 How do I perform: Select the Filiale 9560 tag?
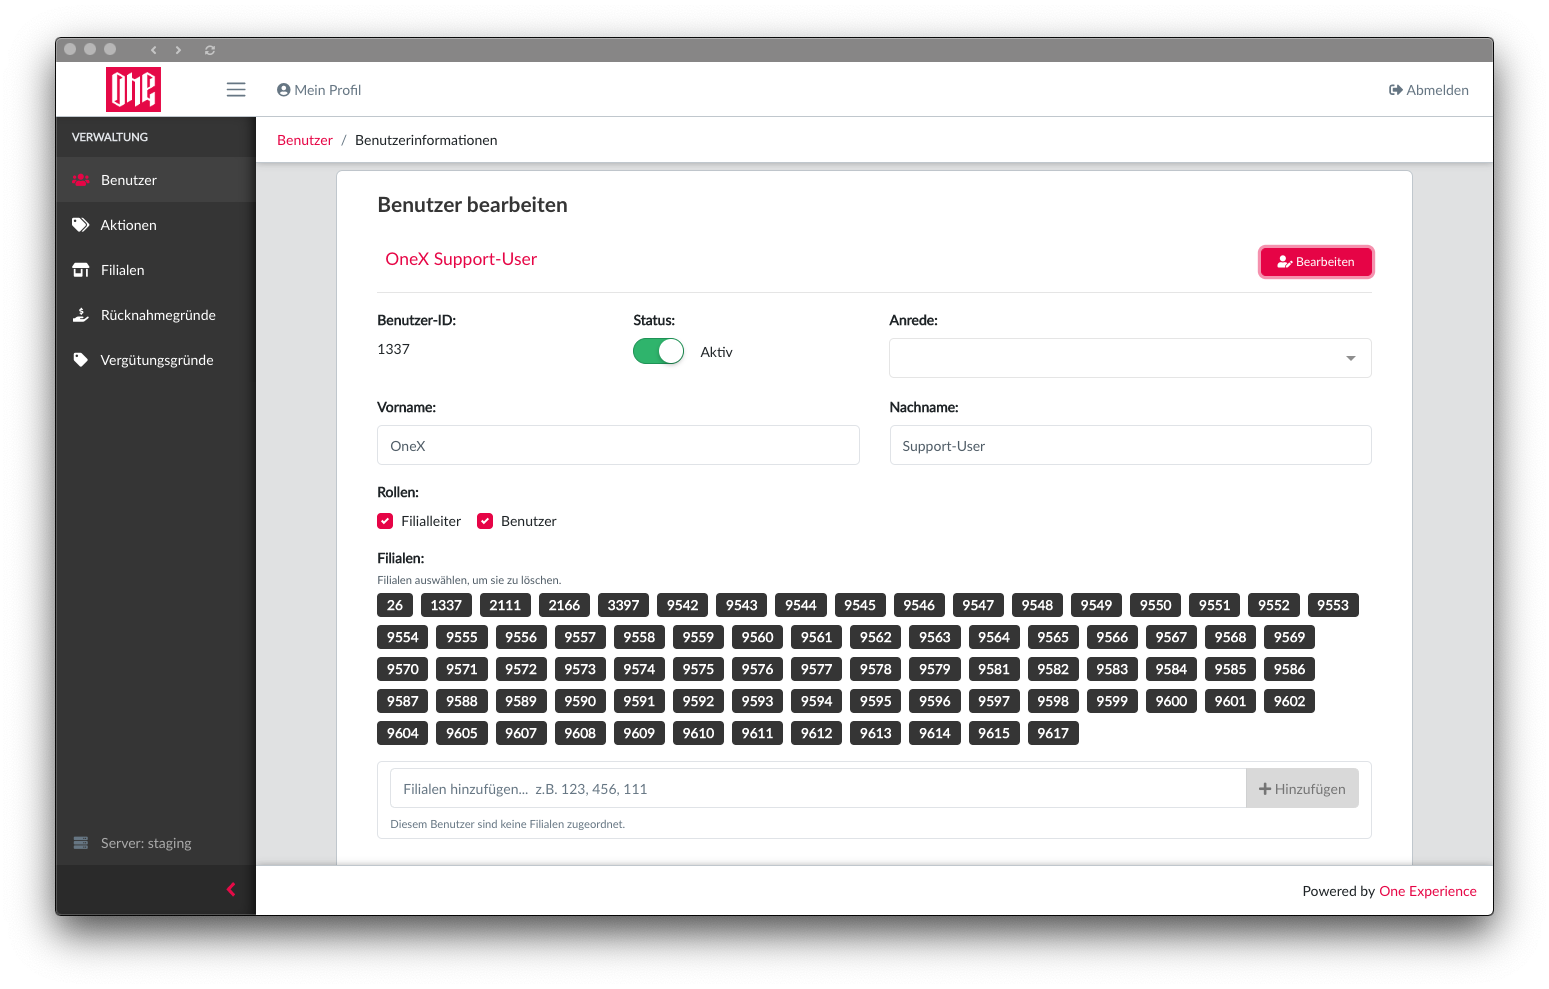[x=757, y=637]
